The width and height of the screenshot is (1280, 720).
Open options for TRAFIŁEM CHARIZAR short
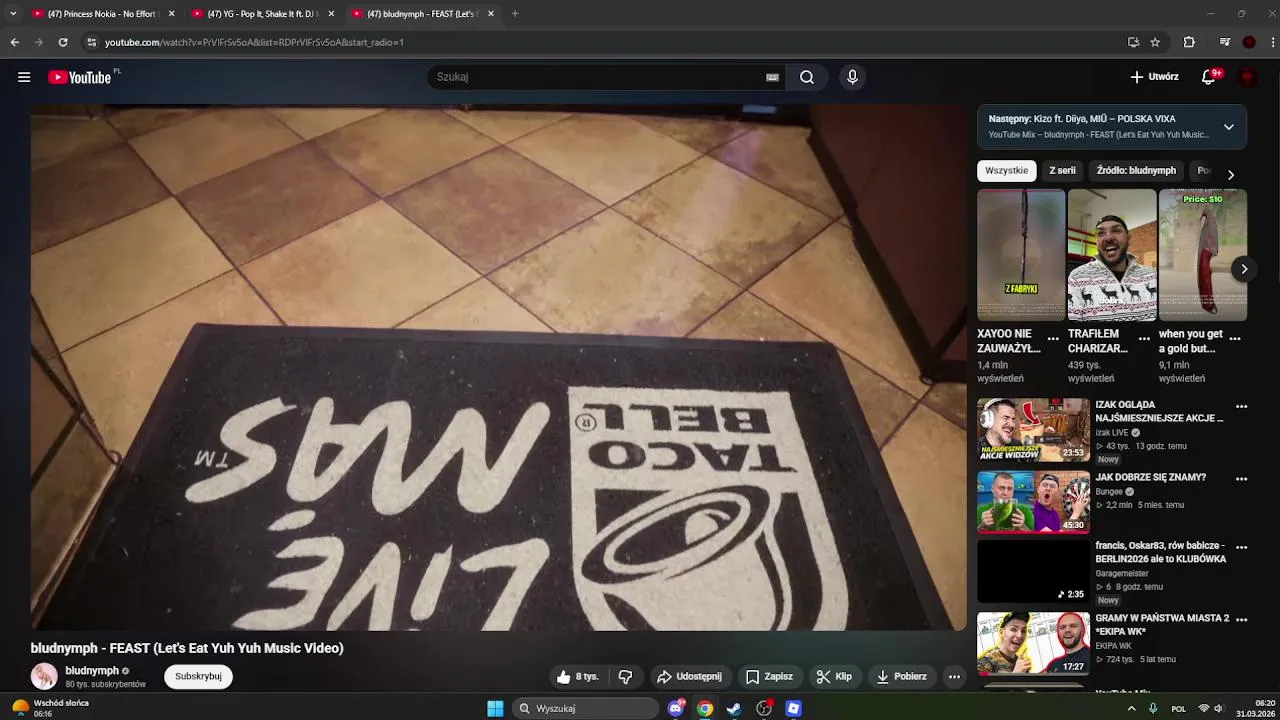pyautogui.click(x=1144, y=339)
